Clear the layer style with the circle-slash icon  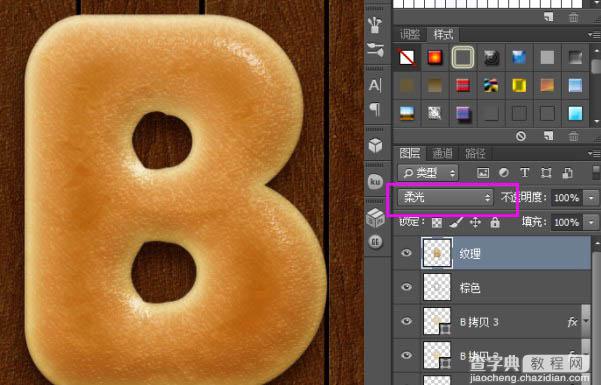pos(521,136)
